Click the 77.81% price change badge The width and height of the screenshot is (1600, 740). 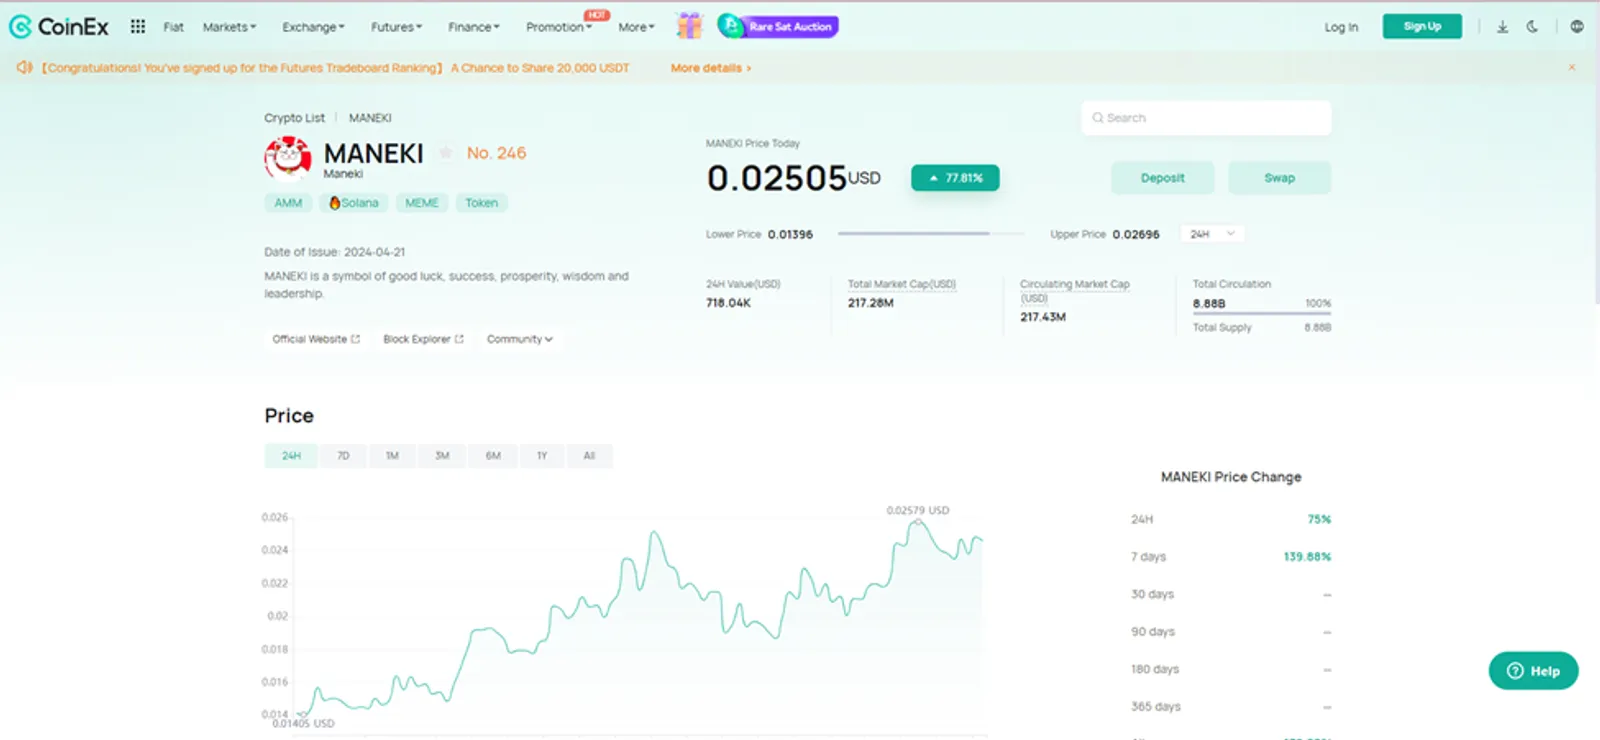pos(955,178)
